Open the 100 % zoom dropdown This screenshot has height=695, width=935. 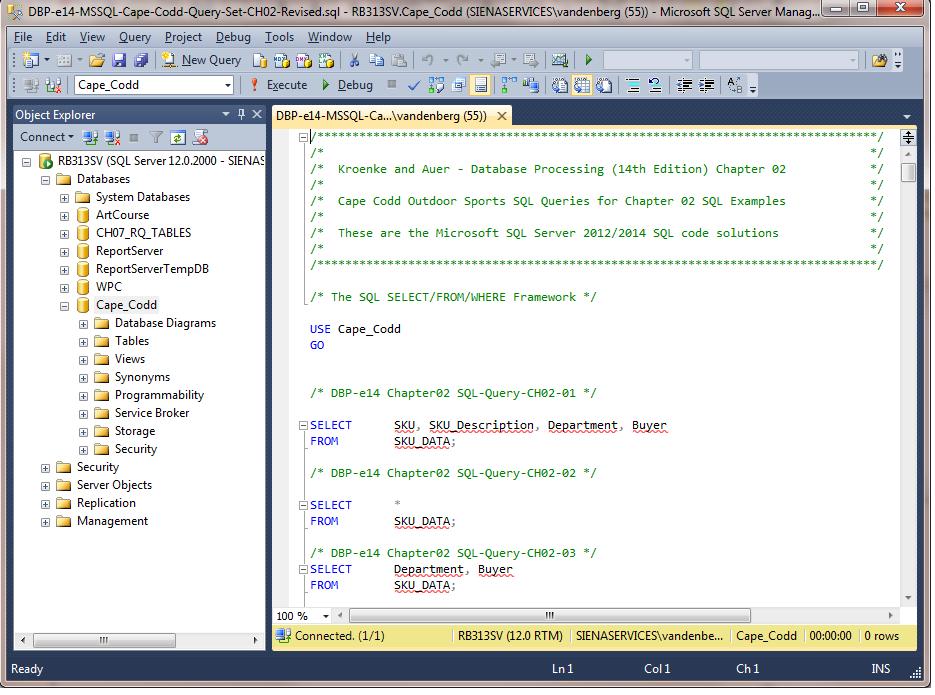point(326,616)
